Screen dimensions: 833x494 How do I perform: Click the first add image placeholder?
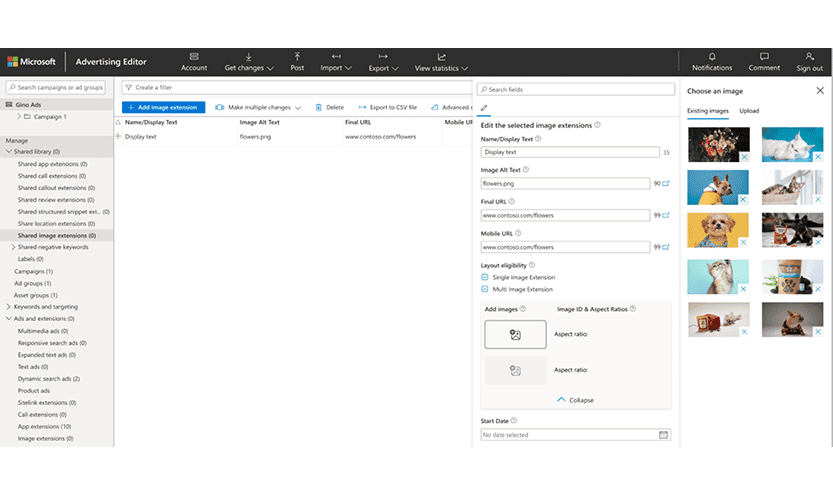(x=515, y=335)
